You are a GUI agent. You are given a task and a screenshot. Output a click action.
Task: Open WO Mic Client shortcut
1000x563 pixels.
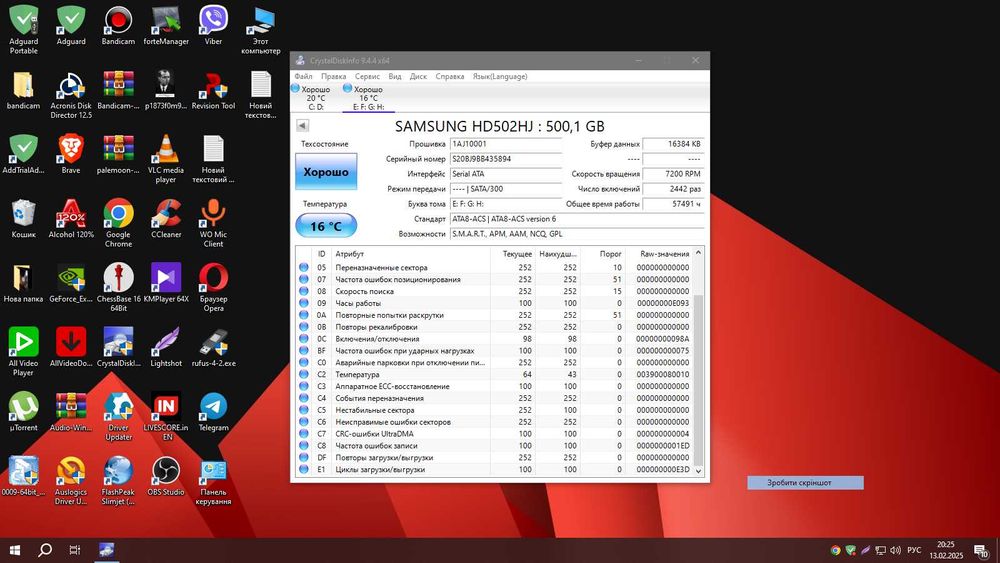(x=213, y=223)
